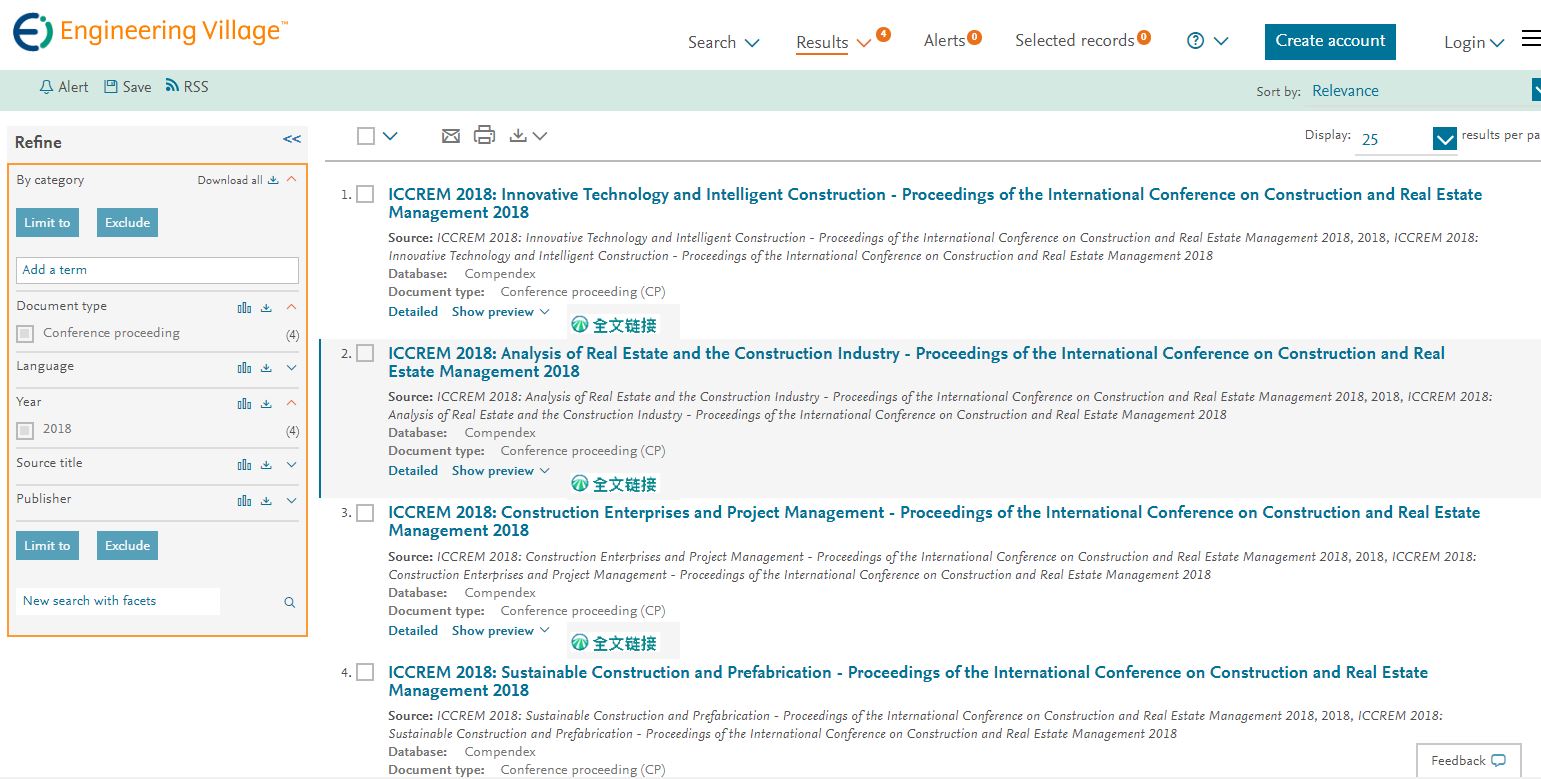
Task: Show preview for result 2
Action: pos(501,471)
